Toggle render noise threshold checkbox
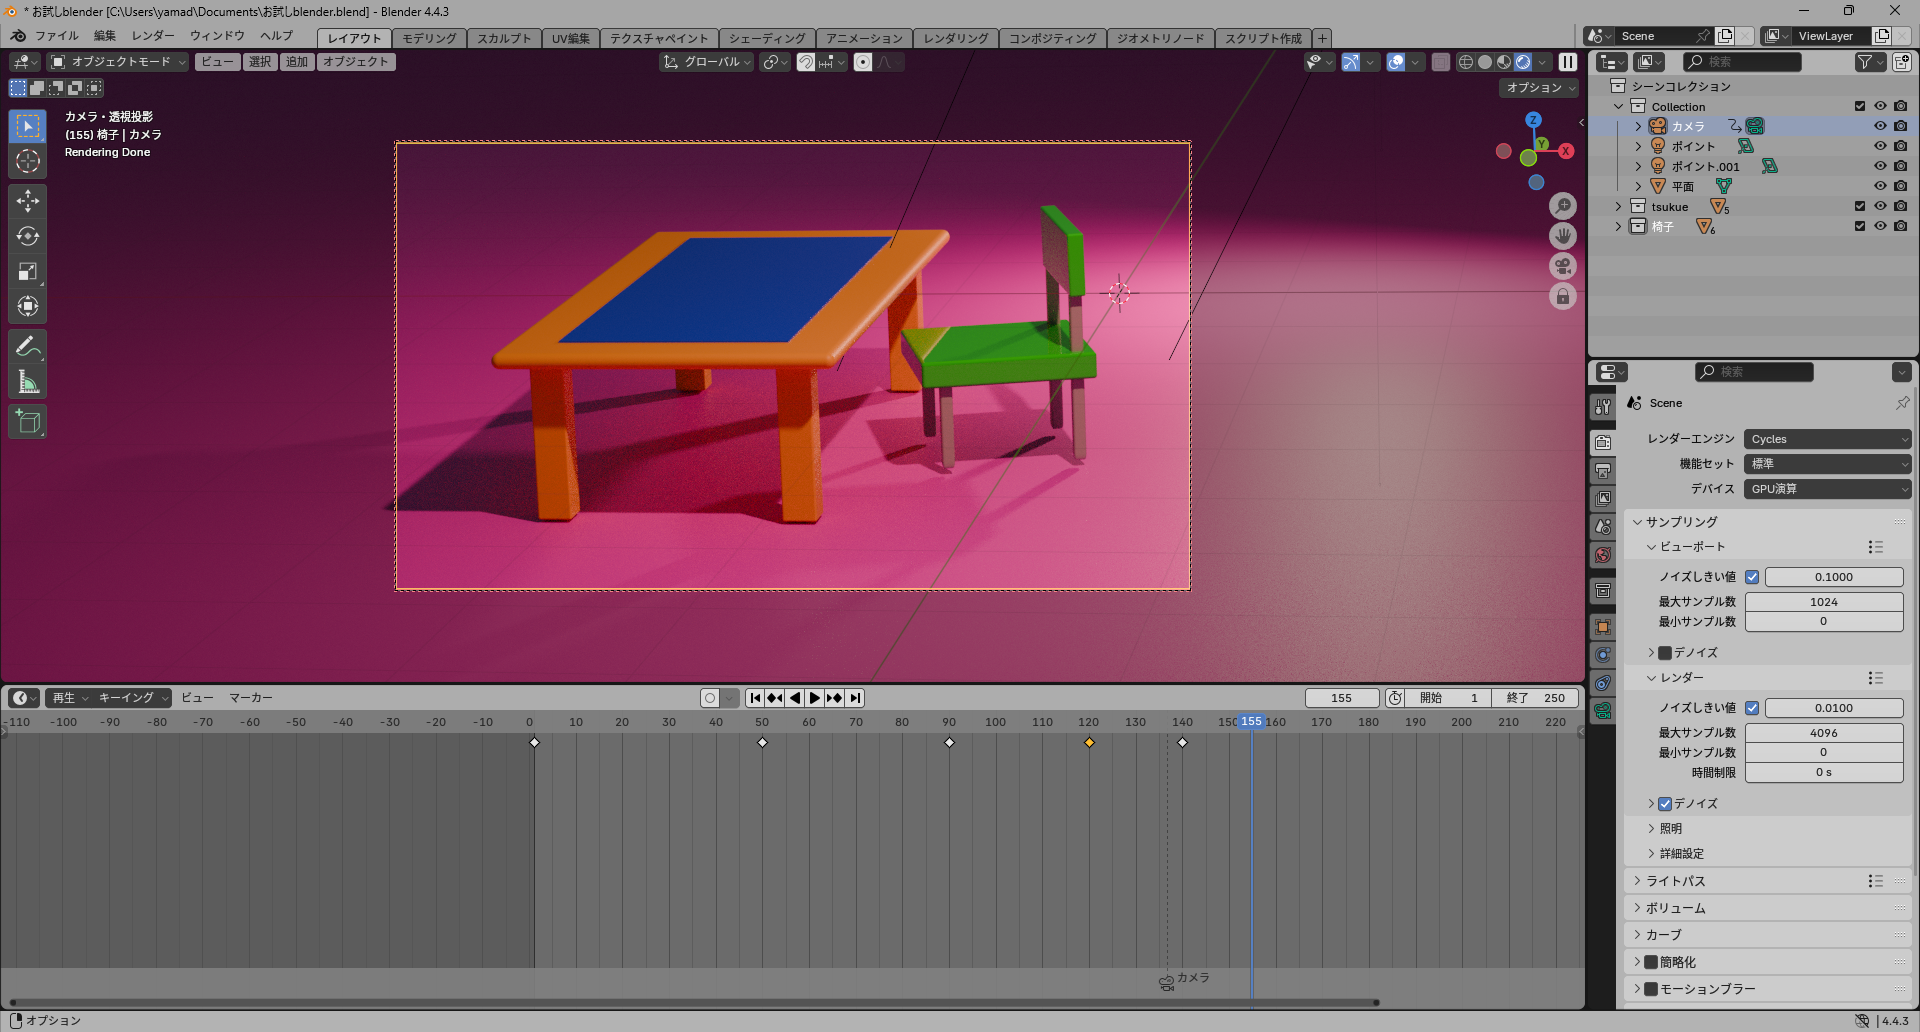 pyautogui.click(x=1752, y=708)
